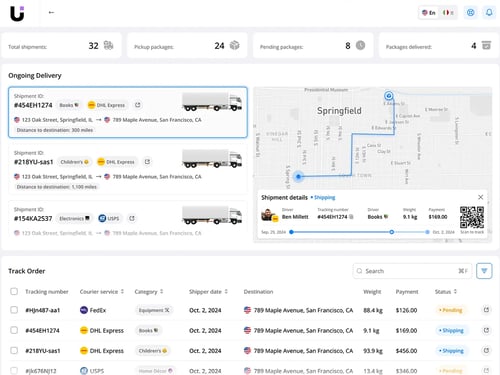Click the Books tag on shipment #454EH1274 card
Screen dimensions: 500x375
point(69,105)
